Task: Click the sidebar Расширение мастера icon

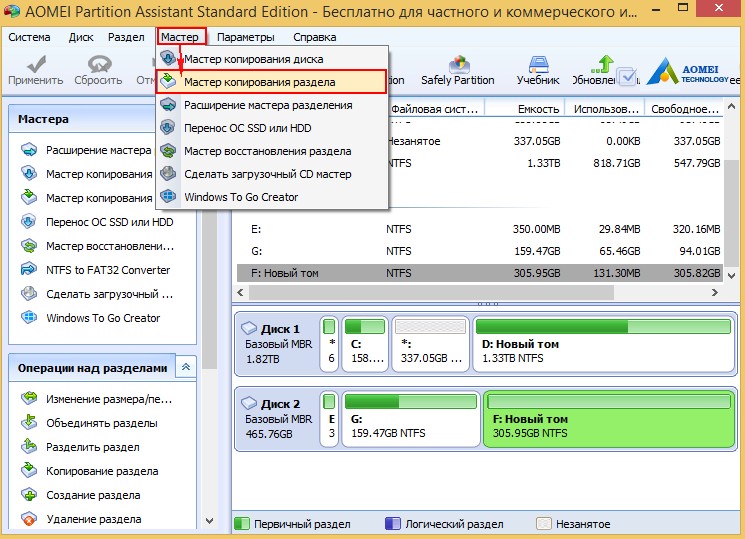Action: click(x=29, y=150)
